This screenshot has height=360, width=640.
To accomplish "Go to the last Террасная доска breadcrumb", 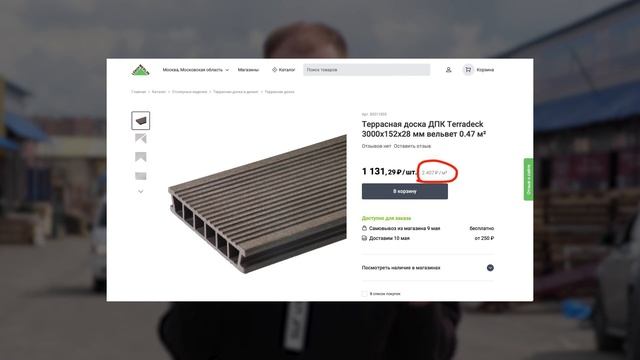I will [x=279, y=92].
